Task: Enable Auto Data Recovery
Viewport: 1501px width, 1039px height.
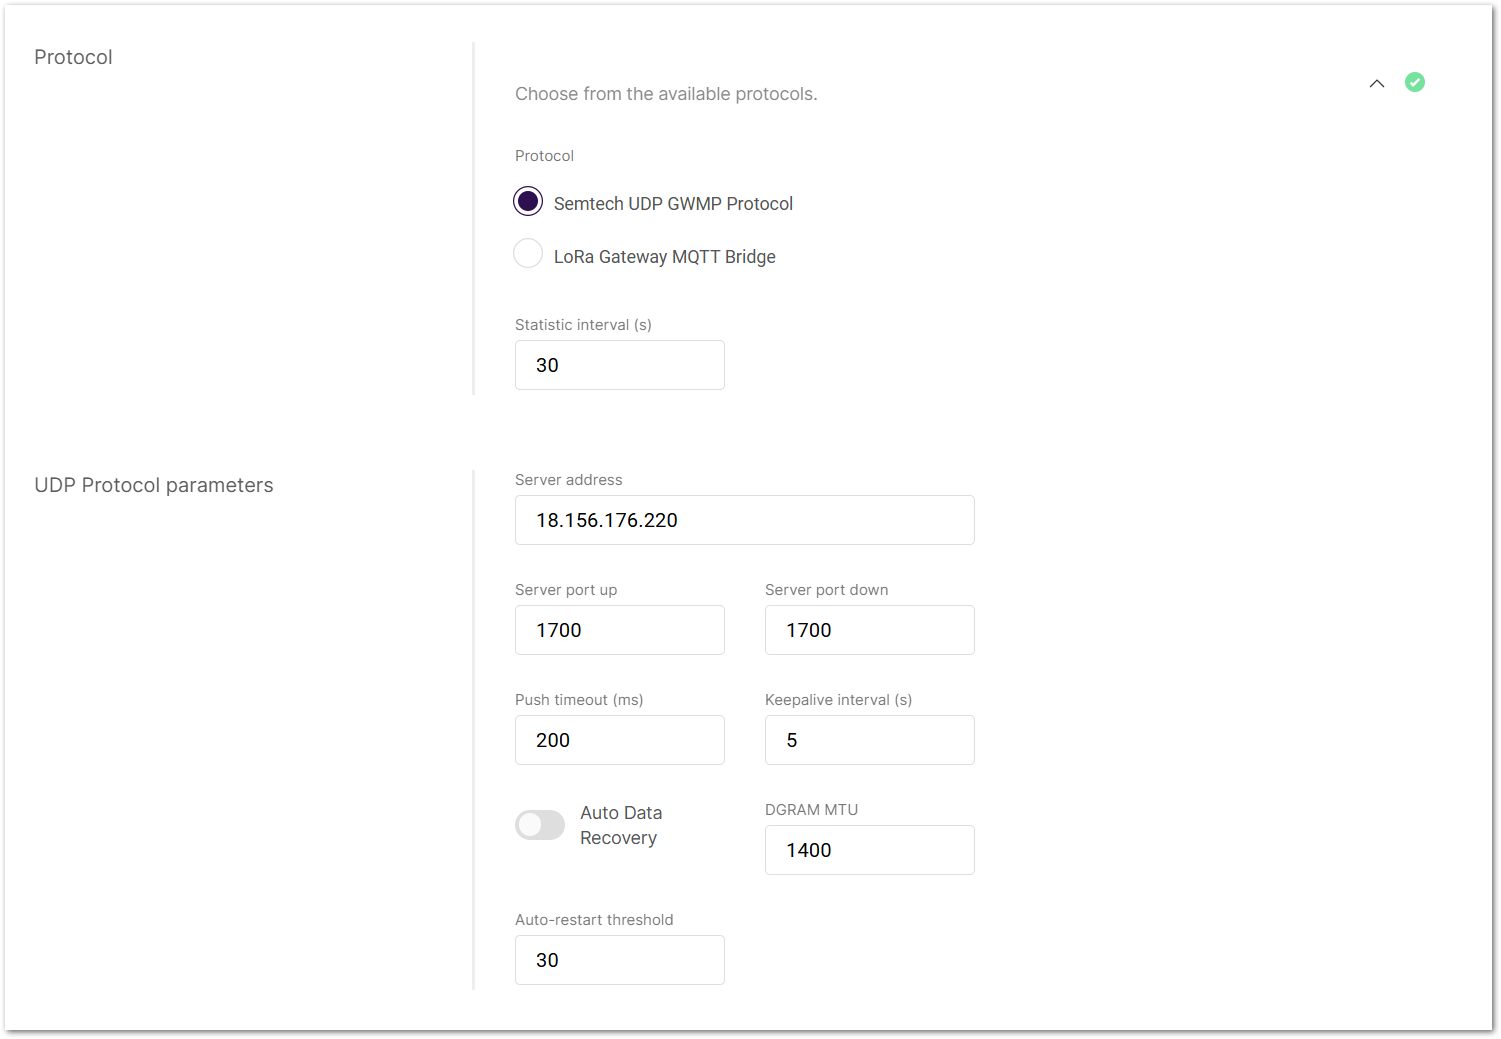Action: (540, 825)
